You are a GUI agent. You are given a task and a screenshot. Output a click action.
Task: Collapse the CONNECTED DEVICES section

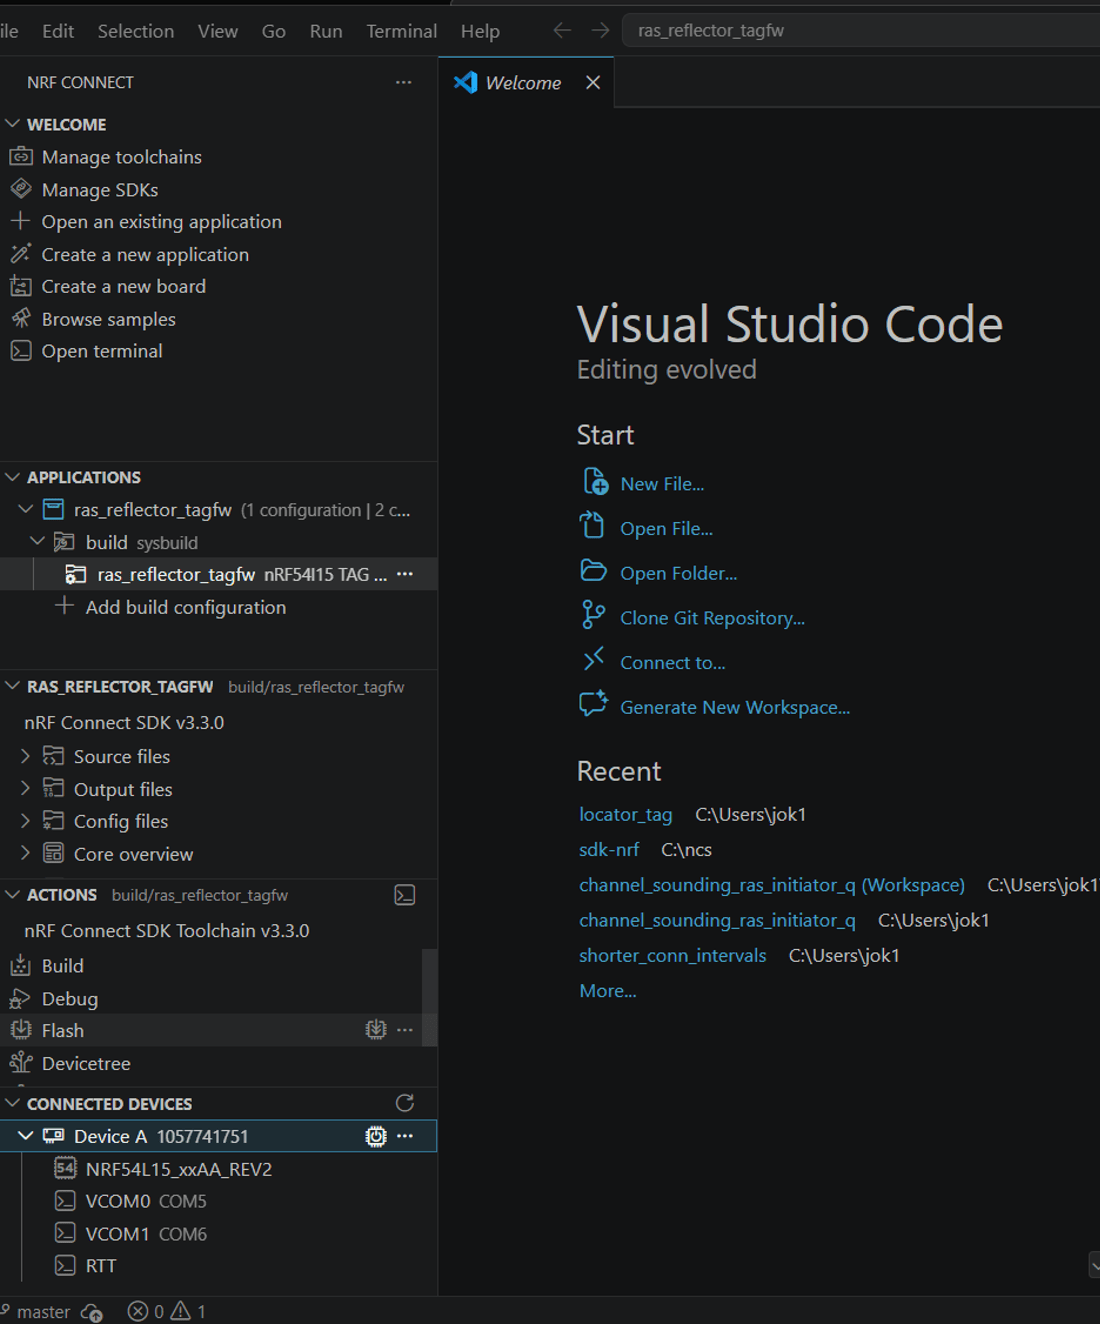pos(13,1103)
